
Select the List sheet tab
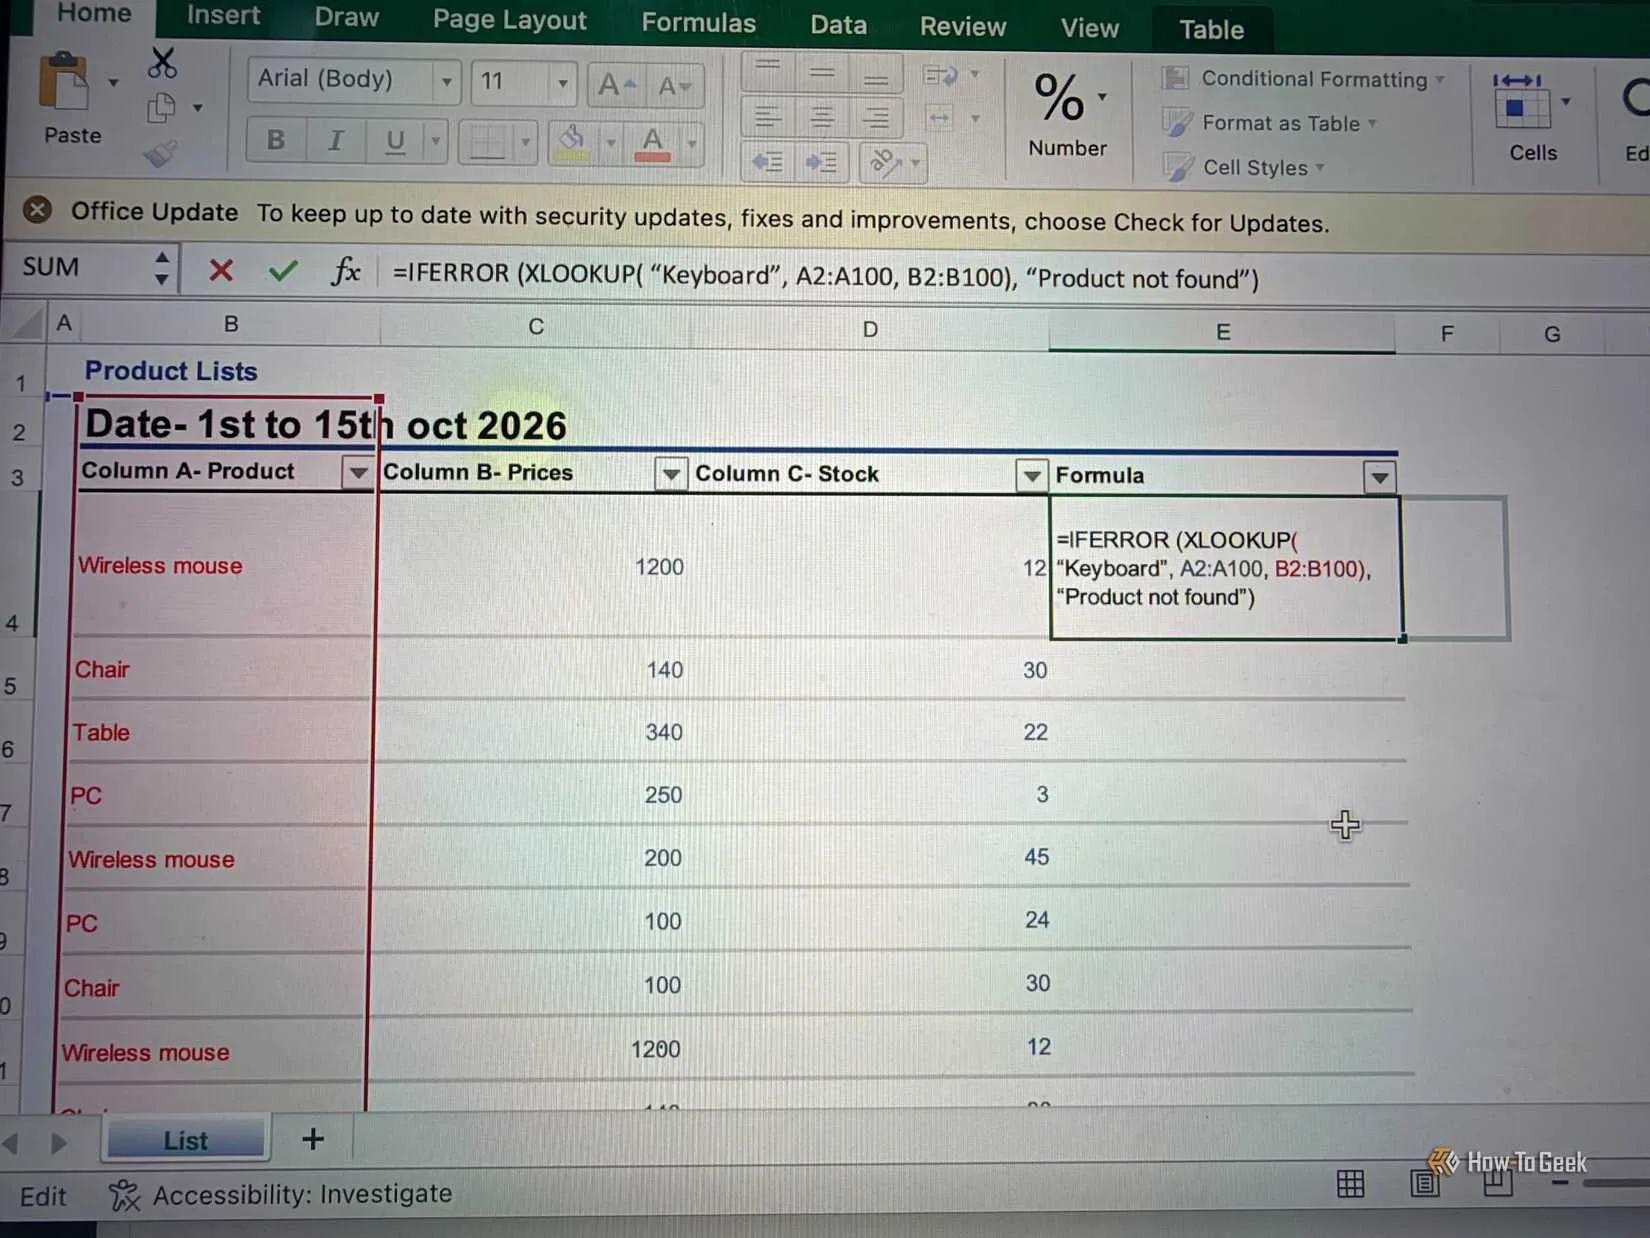186,1140
